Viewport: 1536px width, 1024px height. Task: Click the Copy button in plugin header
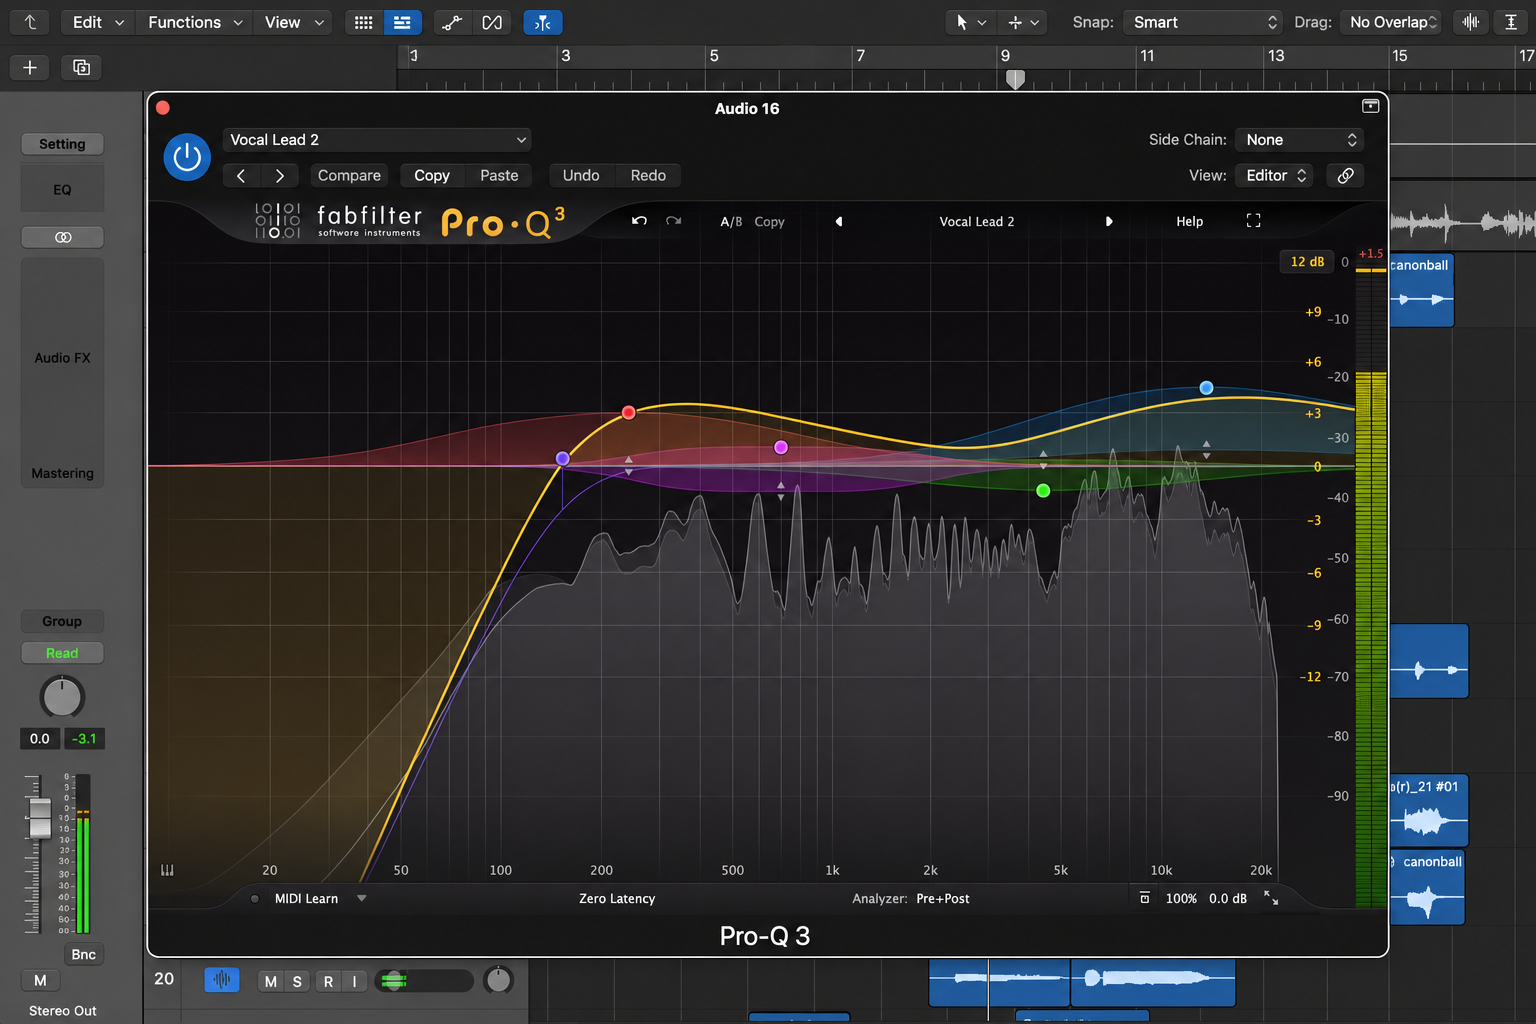coord(432,175)
